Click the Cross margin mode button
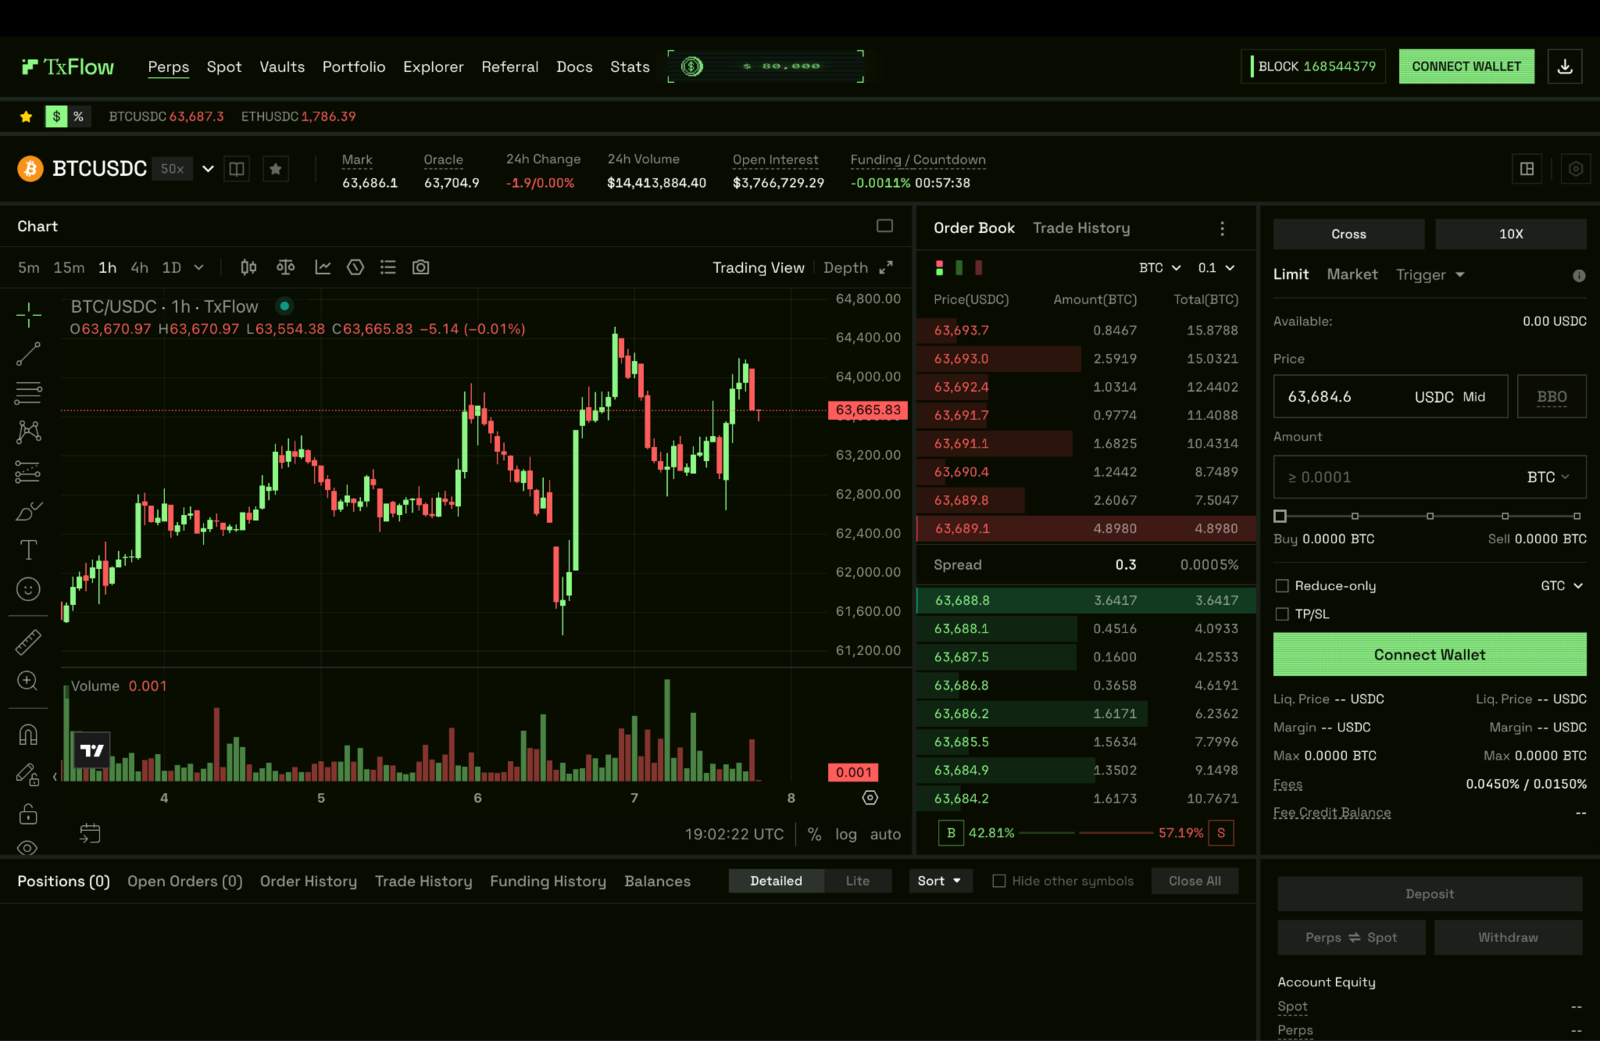The height and width of the screenshot is (1041, 1600). [x=1348, y=234]
